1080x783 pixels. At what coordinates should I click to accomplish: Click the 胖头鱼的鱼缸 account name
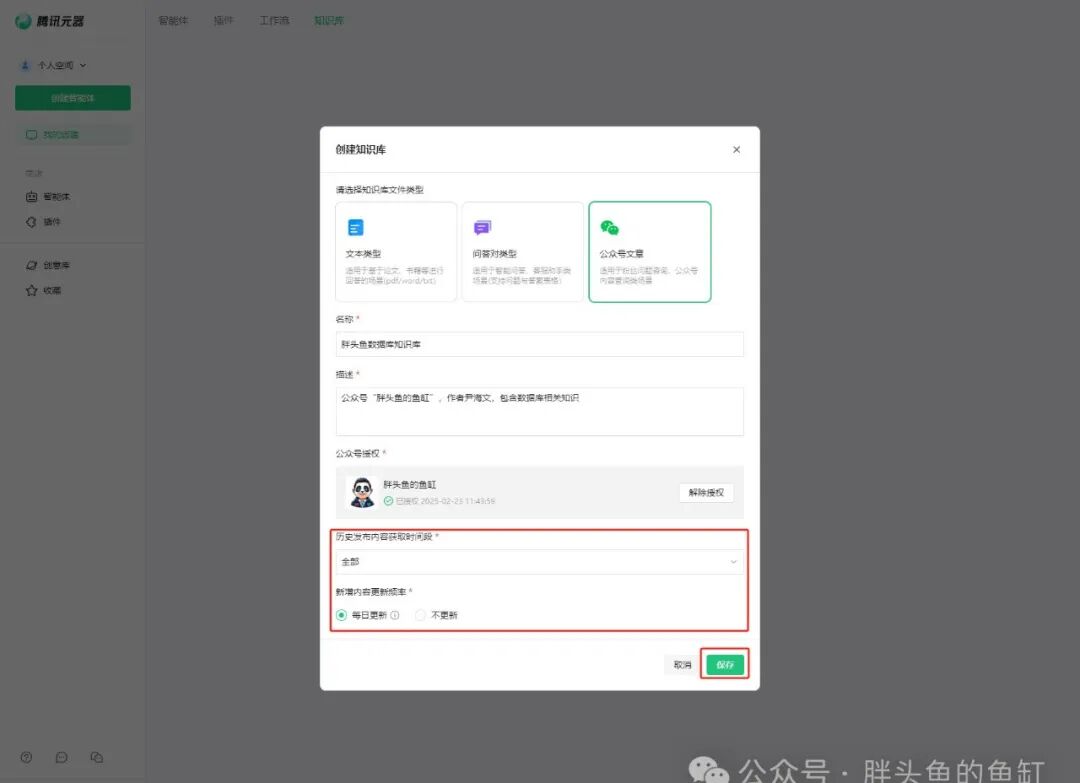click(410, 485)
